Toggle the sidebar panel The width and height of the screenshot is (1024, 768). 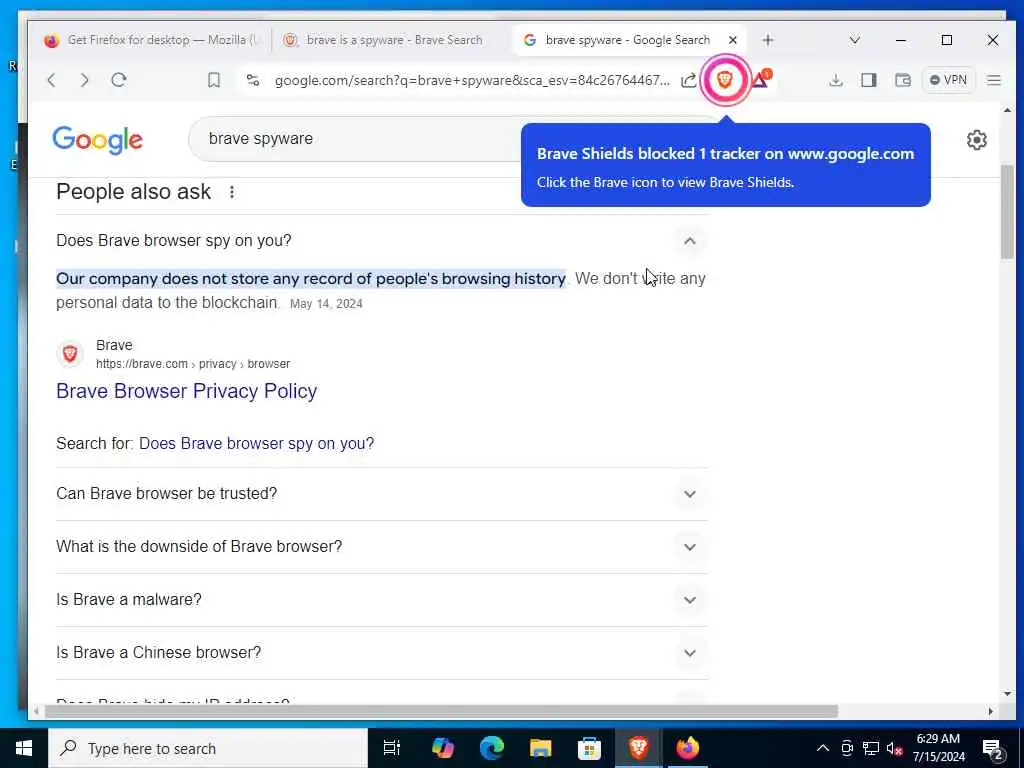[x=869, y=80]
